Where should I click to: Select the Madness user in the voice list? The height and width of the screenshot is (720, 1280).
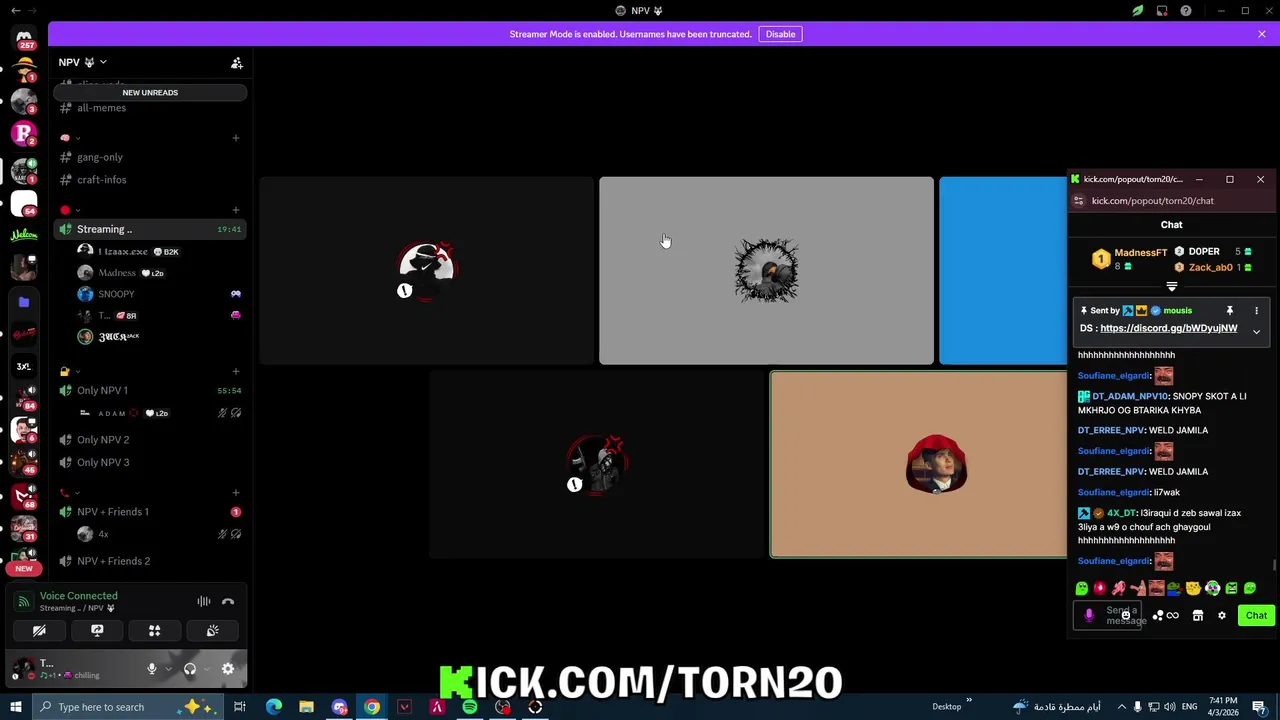click(160, 273)
